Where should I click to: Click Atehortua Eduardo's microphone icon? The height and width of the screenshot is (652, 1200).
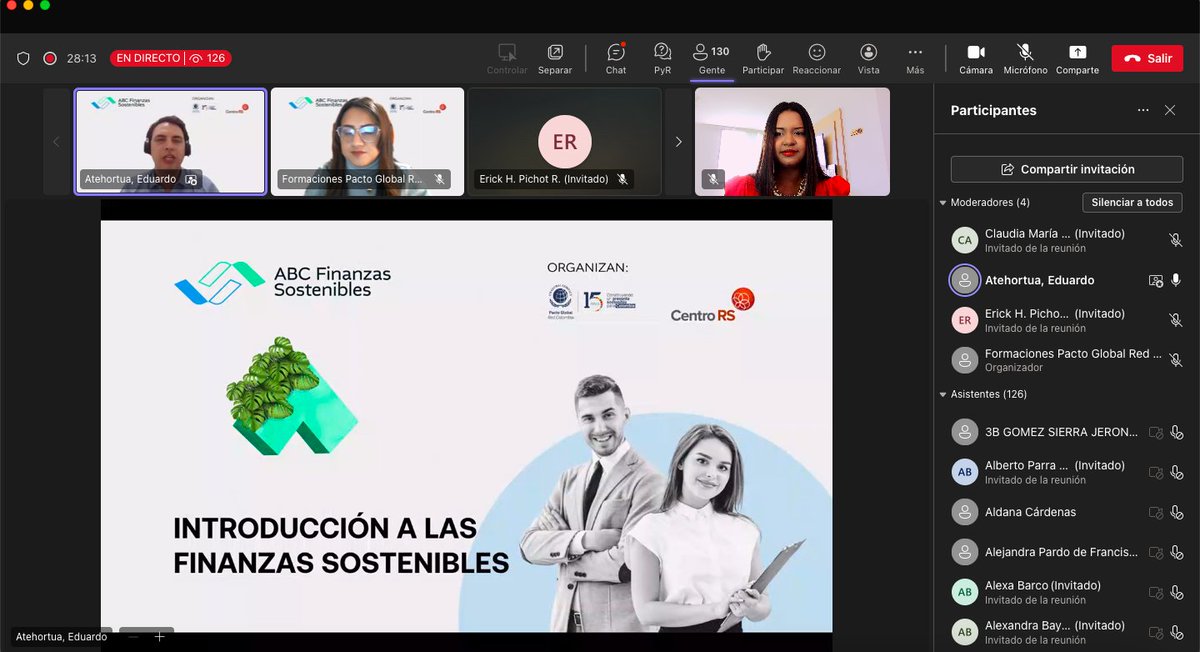pyautogui.click(x=1176, y=280)
